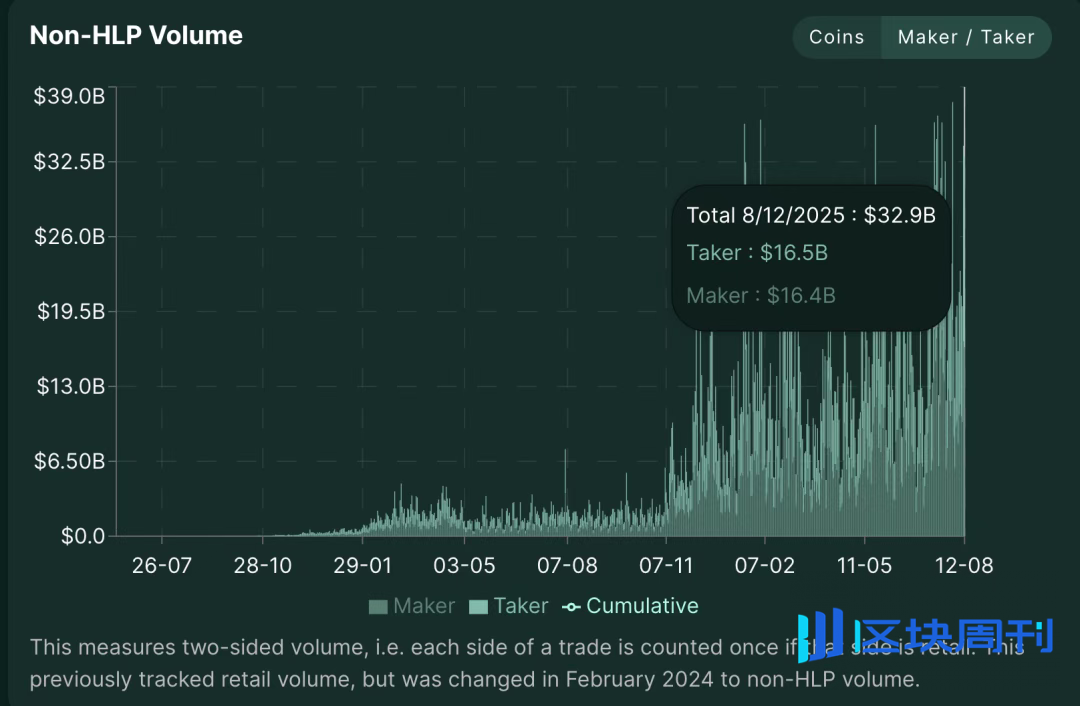The image size is (1080, 706).
Task: Click the Maker legend color square
Action: pos(378,606)
